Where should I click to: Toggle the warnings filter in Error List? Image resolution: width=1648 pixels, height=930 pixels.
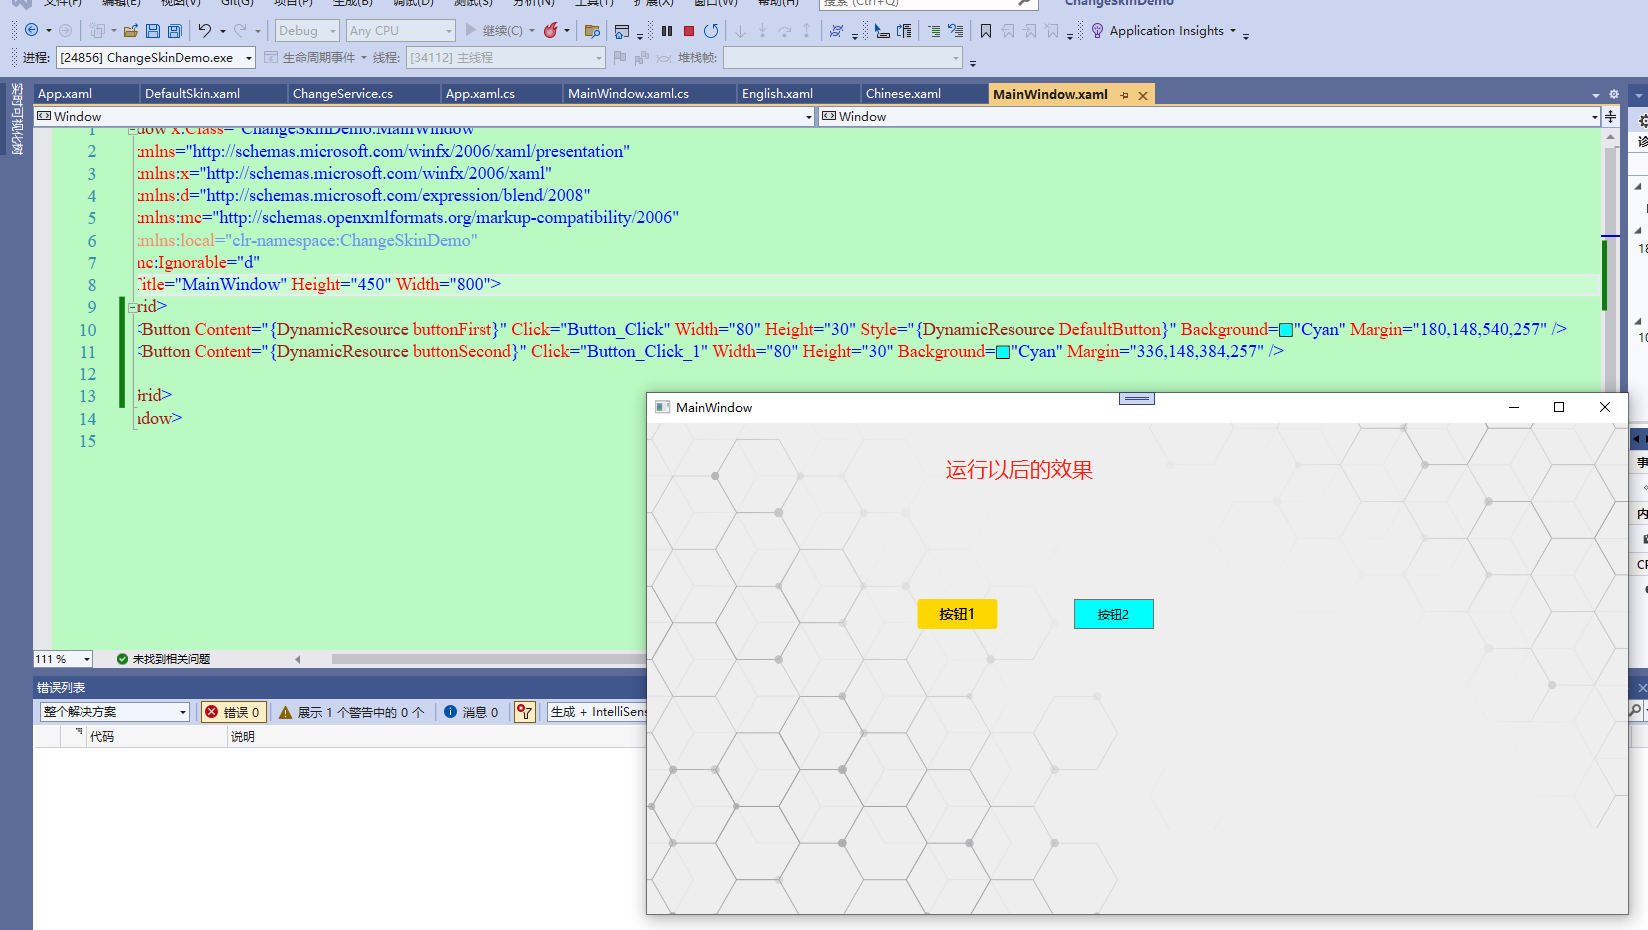[351, 712]
